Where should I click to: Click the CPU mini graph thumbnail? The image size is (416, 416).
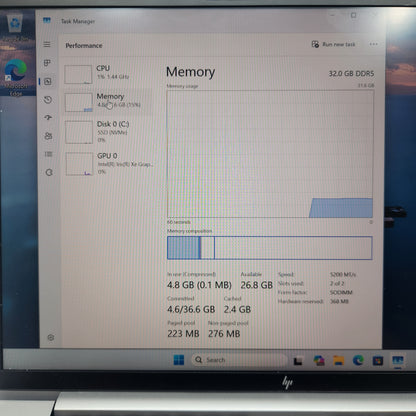[x=78, y=74]
